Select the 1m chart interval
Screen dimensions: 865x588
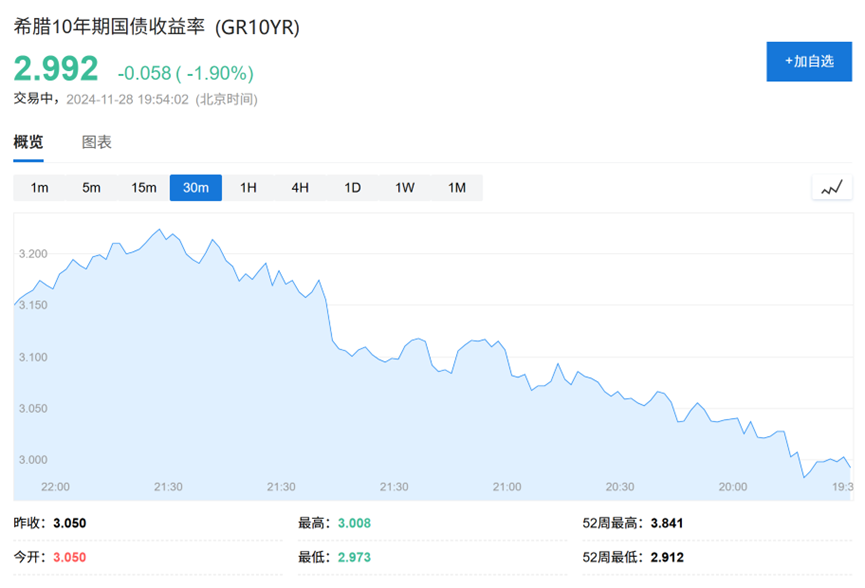40,187
